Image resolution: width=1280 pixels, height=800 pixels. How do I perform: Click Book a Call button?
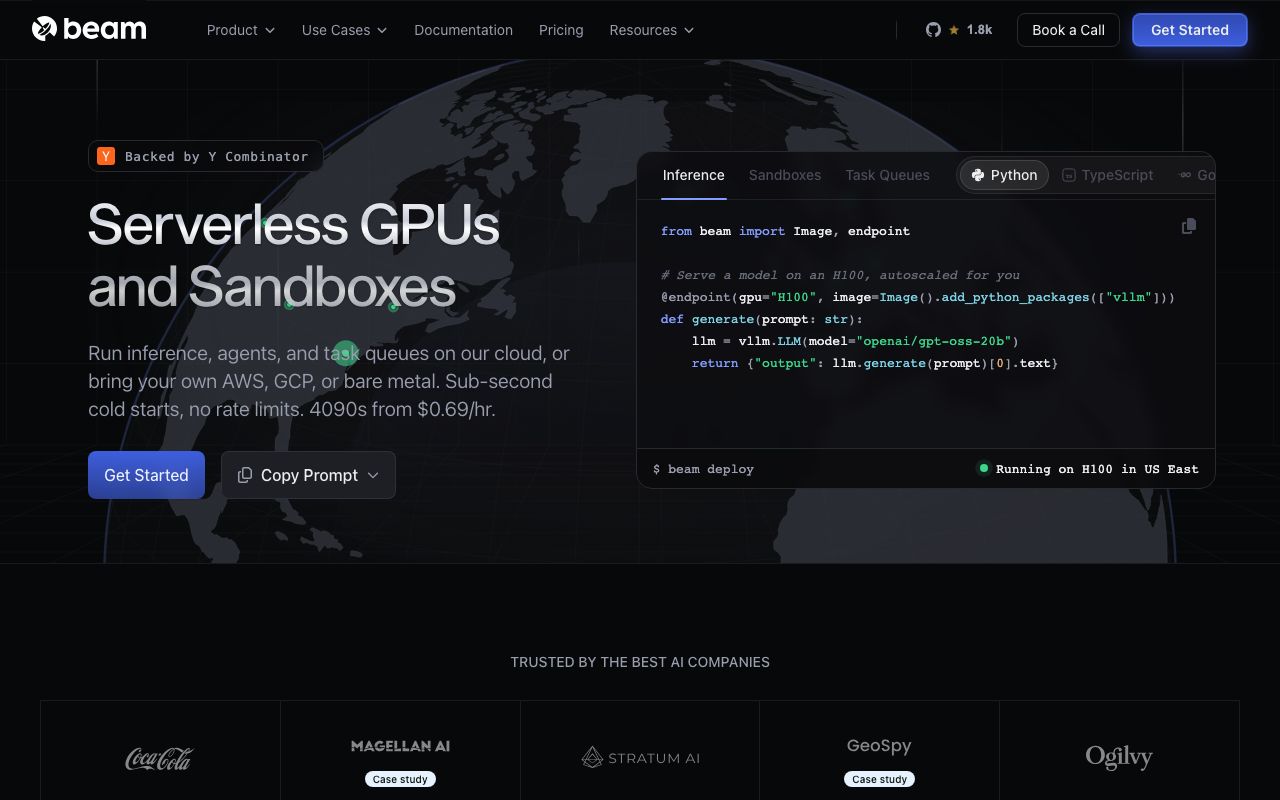1068,30
